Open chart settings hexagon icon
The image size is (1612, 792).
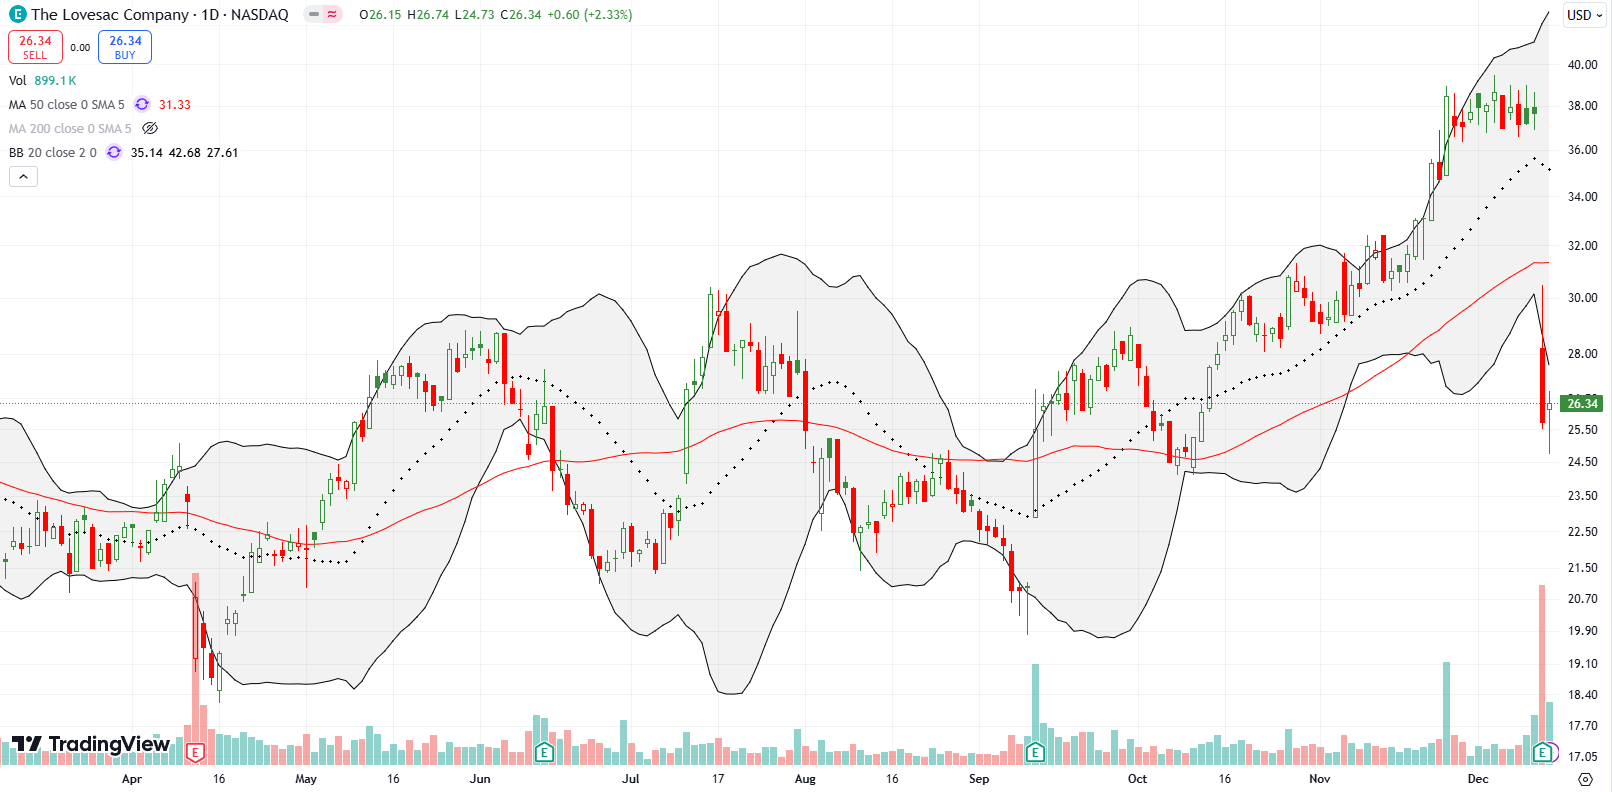click(x=1585, y=778)
